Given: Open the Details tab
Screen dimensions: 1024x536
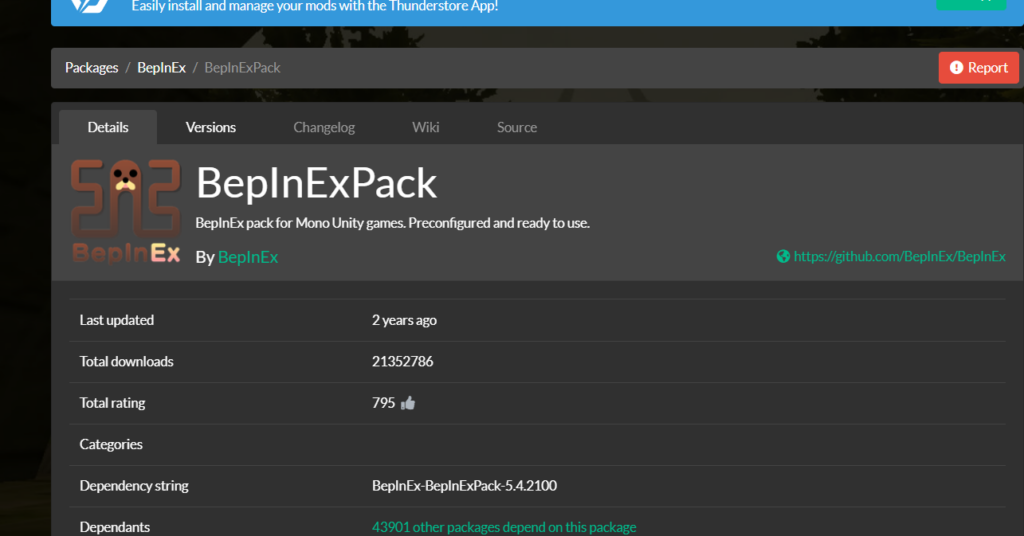Looking at the screenshot, I should (x=108, y=127).
